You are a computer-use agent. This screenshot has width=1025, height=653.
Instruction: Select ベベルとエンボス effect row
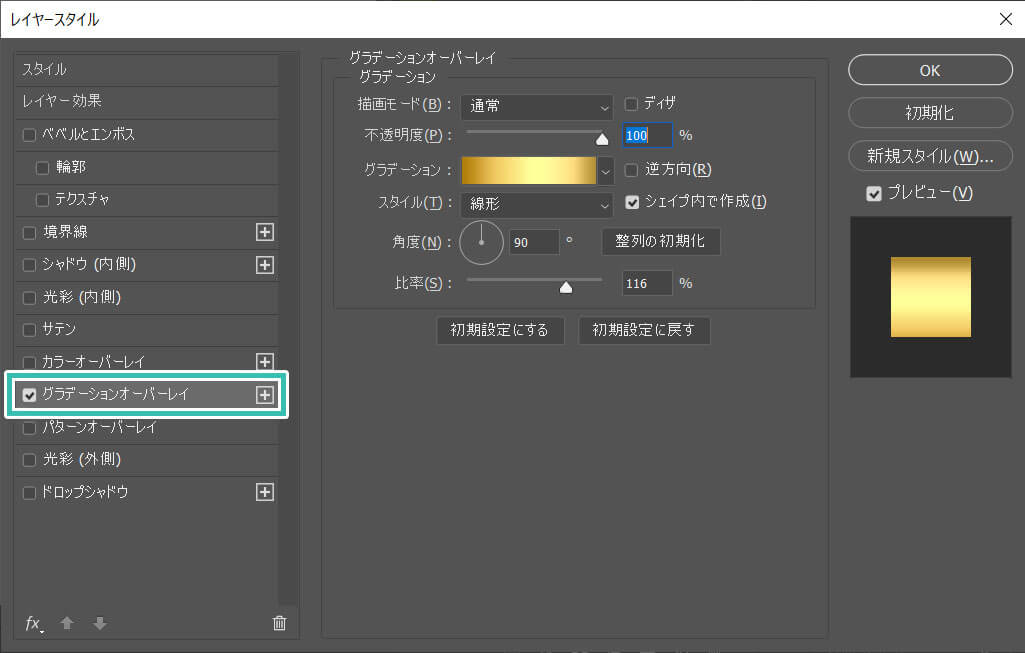click(x=147, y=135)
